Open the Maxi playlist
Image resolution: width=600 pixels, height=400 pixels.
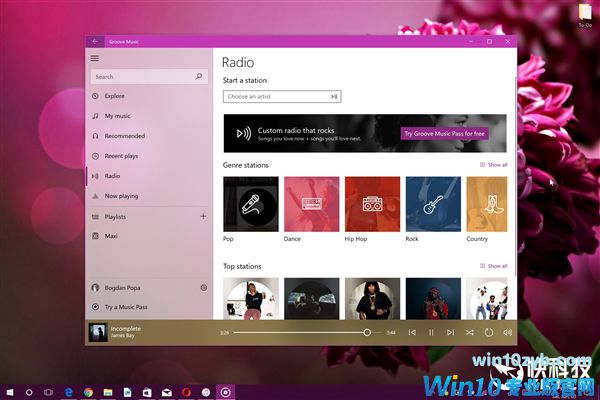click(149, 236)
